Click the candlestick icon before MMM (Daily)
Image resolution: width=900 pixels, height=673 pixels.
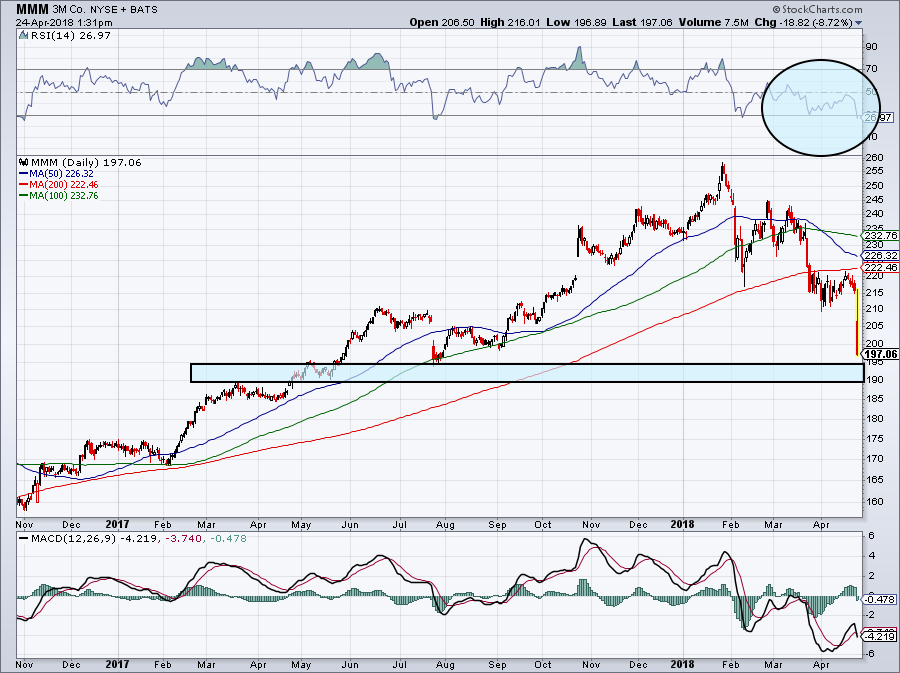pos(24,162)
